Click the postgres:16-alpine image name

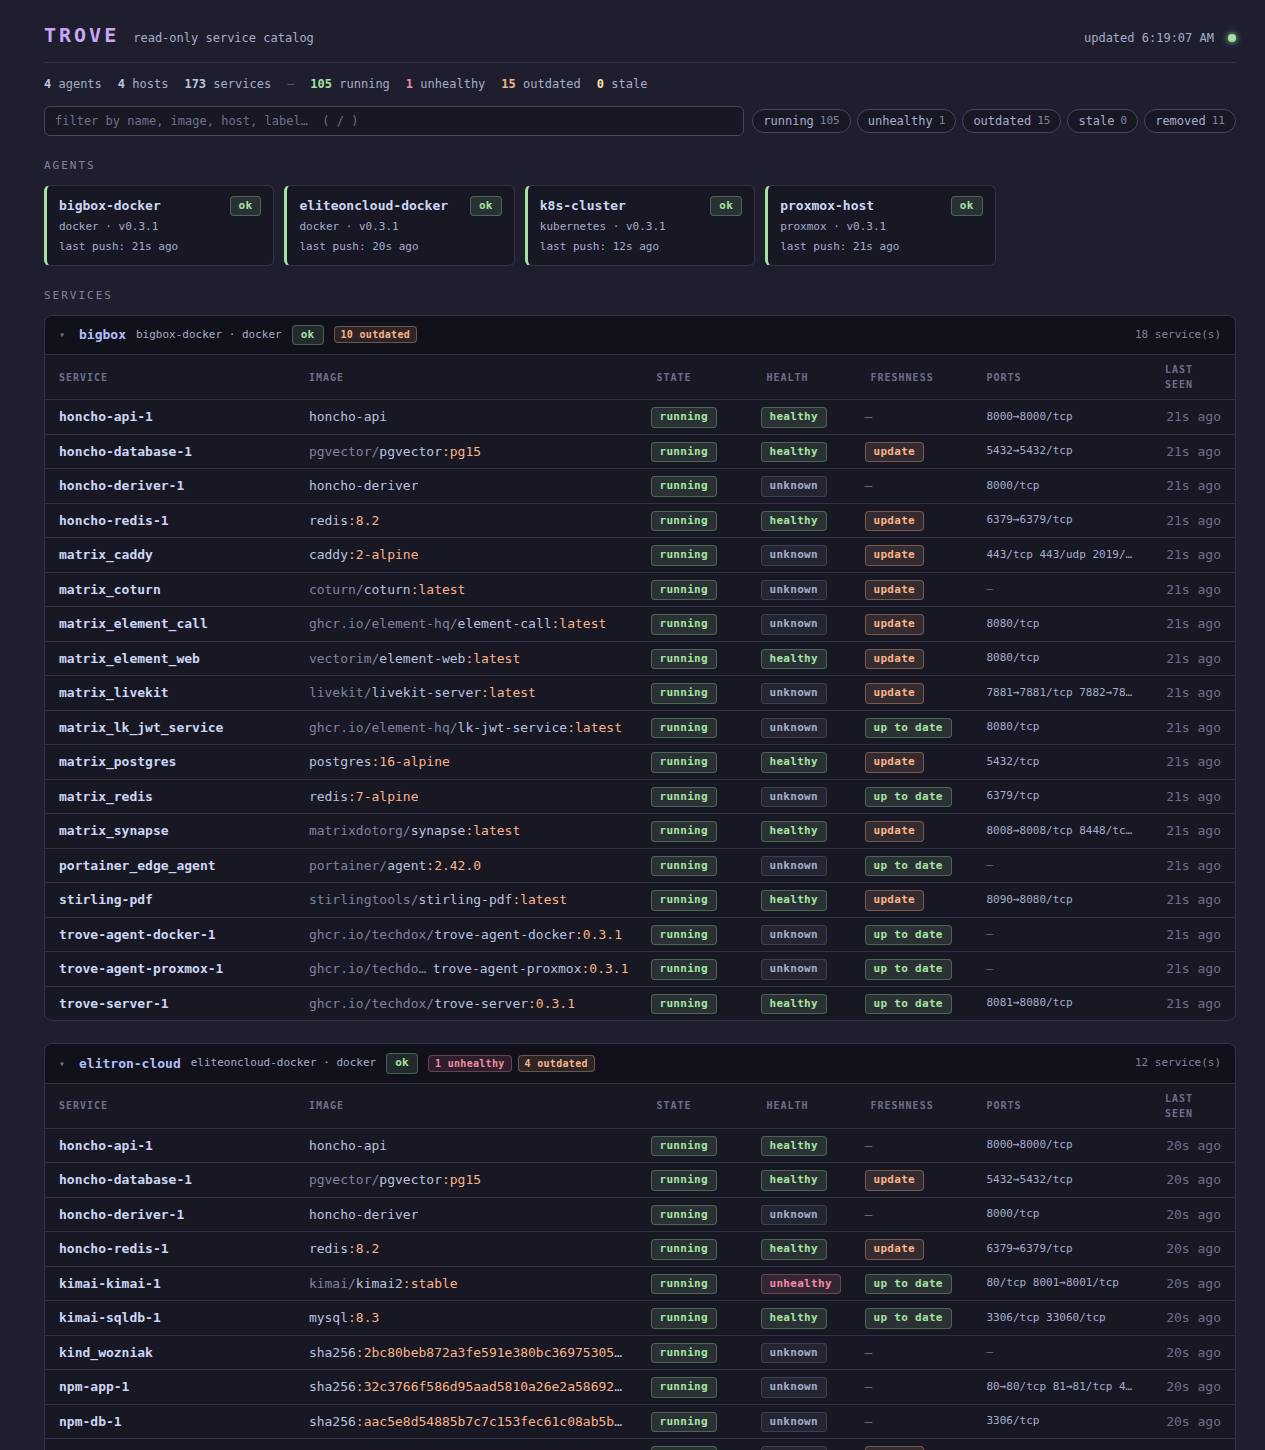click(x=379, y=762)
